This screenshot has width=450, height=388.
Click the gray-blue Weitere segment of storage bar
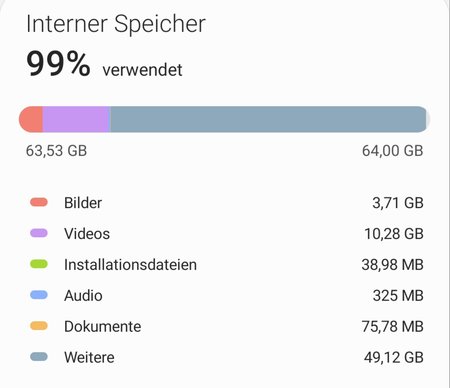(269, 119)
